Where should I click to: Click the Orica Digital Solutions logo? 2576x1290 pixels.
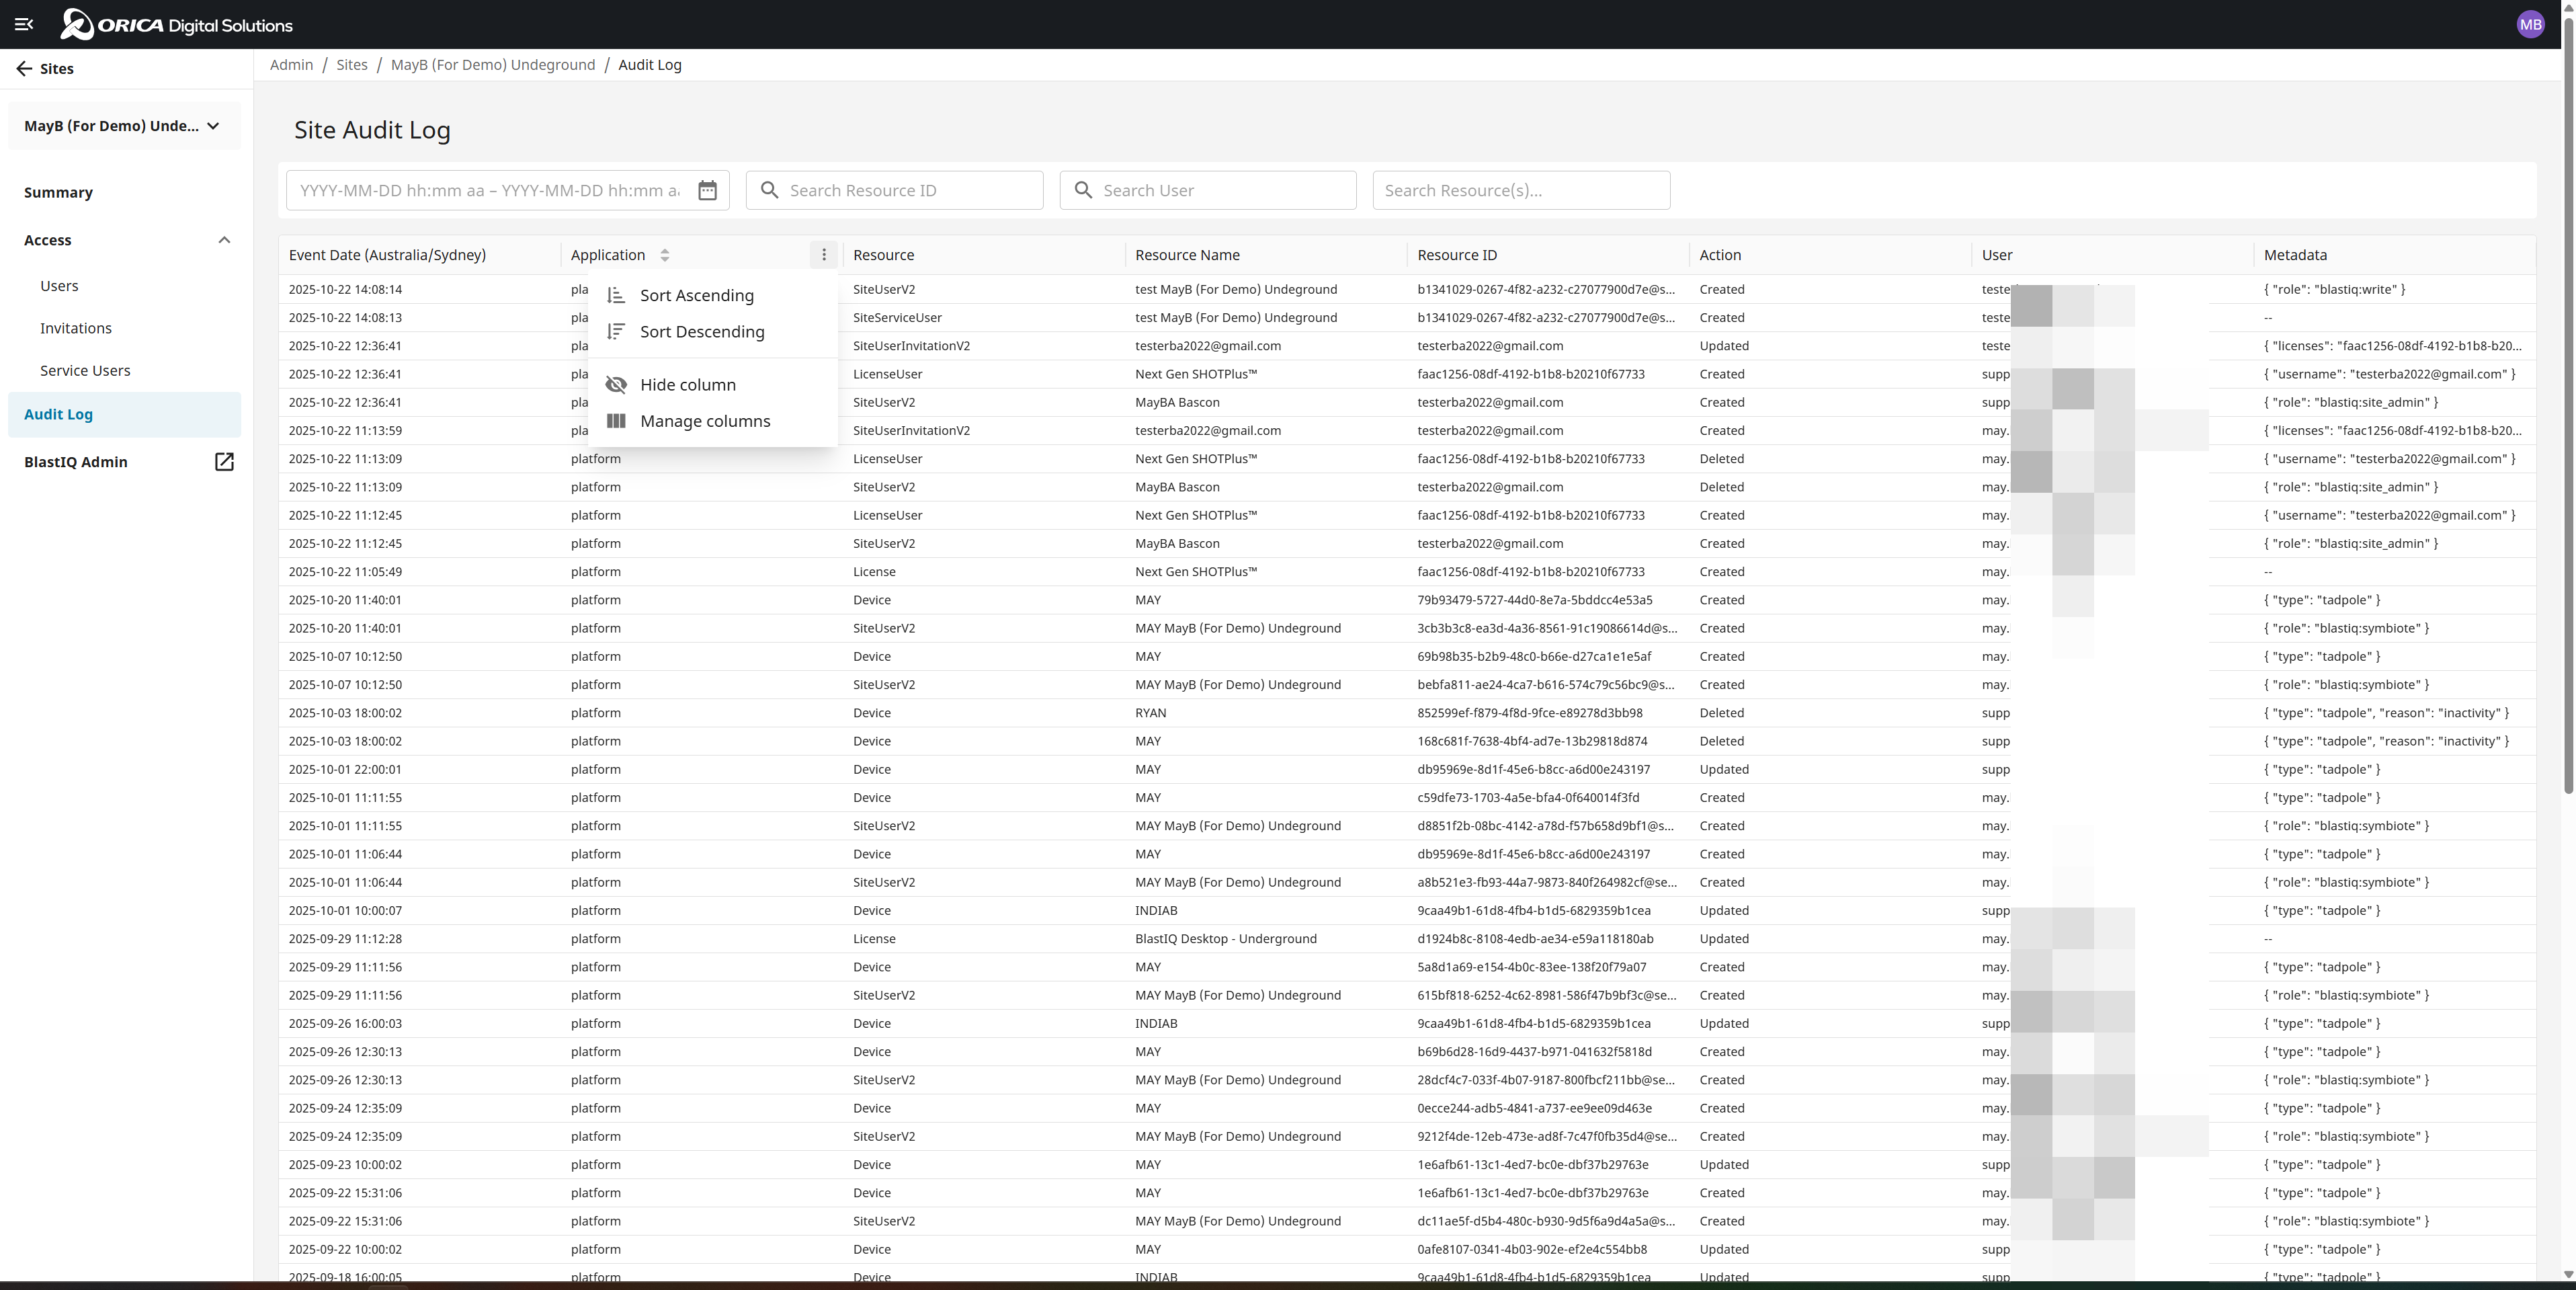pyautogui.click(x=176, y=25)
